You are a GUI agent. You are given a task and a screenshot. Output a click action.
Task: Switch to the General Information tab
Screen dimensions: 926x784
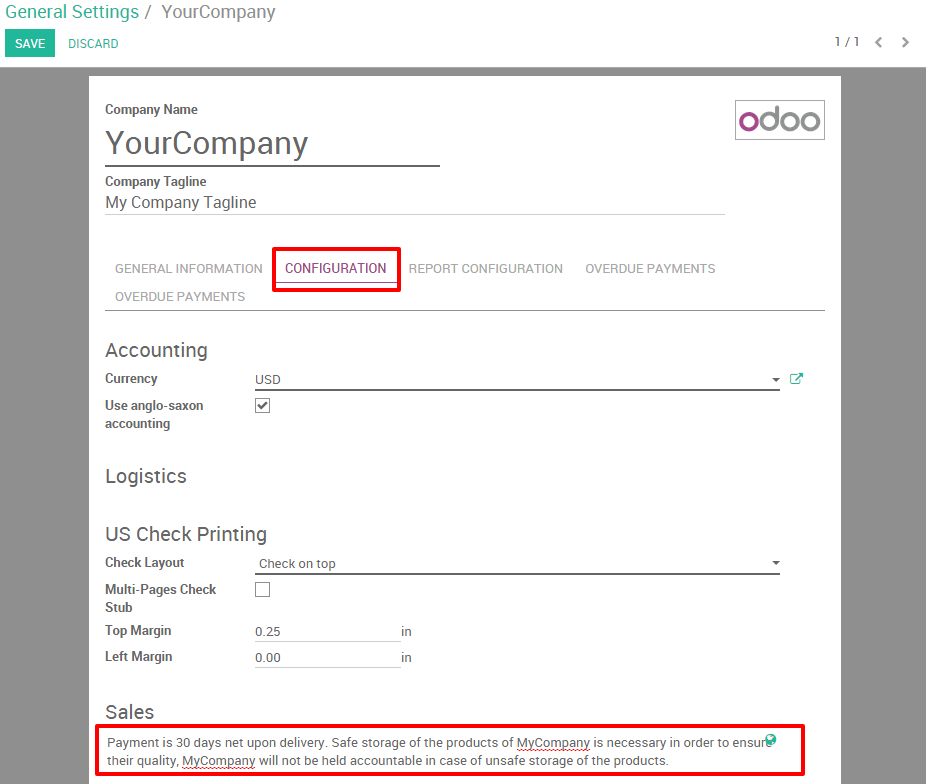point(189,269)
